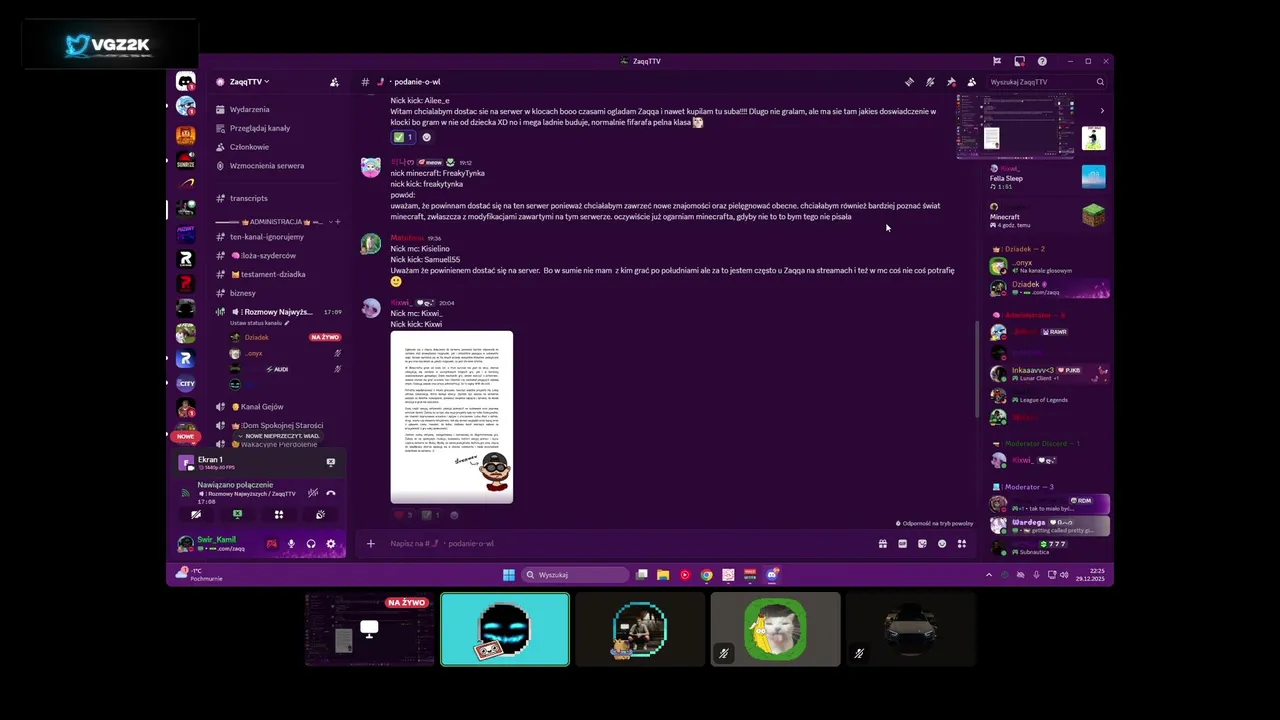
Task: Open notification settings bell in header
Action: (x=930, y=82)
